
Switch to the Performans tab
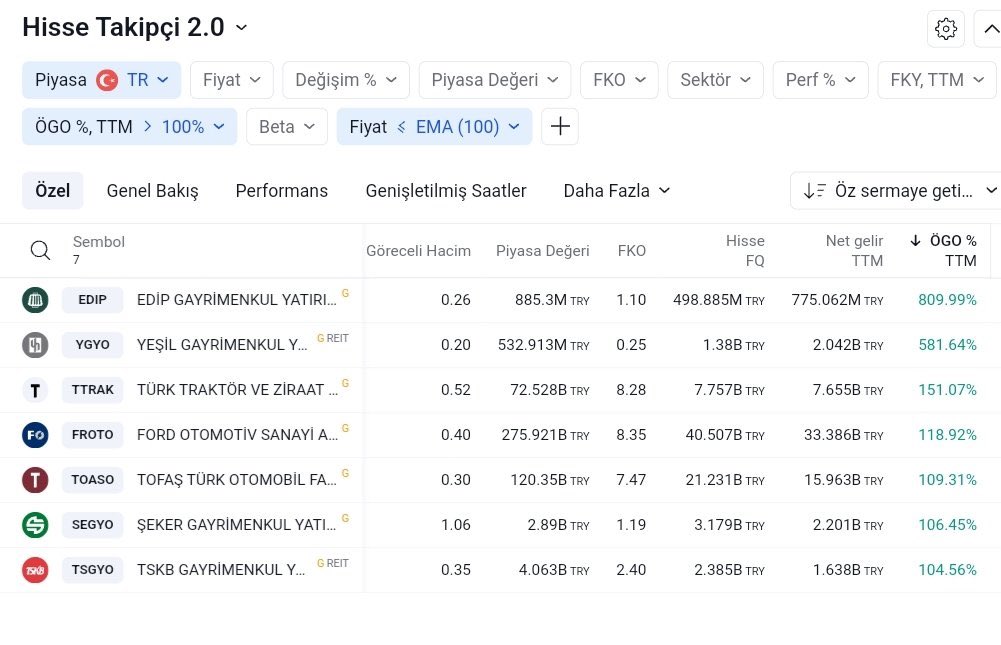click(x=282, y=190)
